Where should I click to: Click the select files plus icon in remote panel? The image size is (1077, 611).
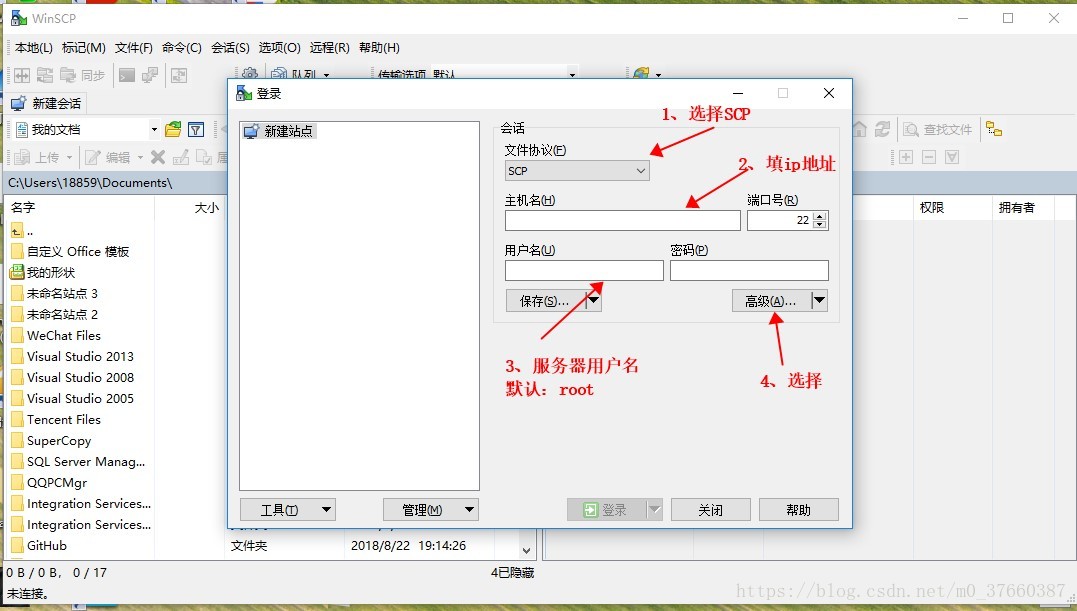[x=906, y=157]
